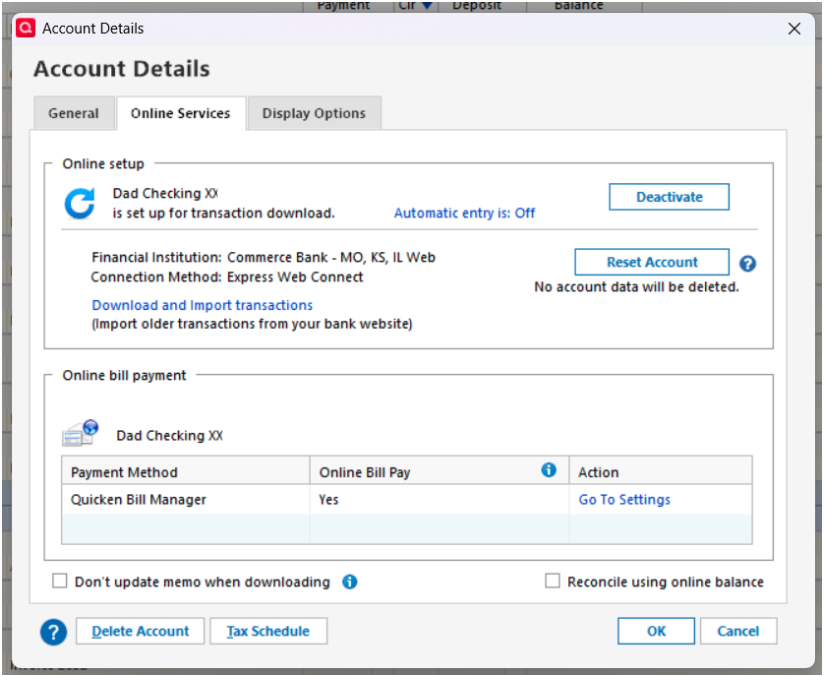
Task: Open the Display Options tab
Action: point(314,113)
